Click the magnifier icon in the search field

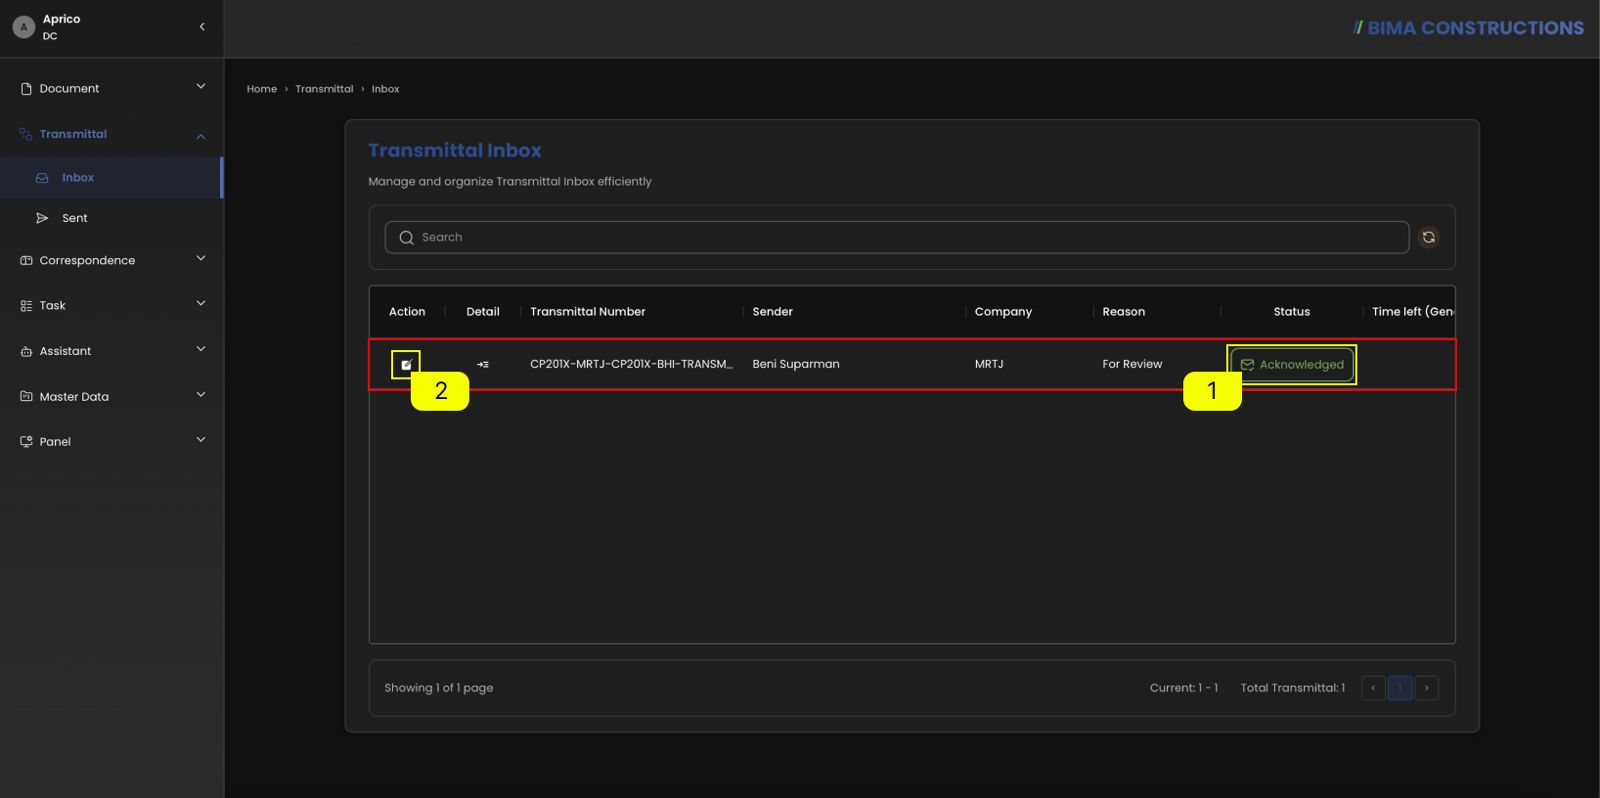pos(406,238)
